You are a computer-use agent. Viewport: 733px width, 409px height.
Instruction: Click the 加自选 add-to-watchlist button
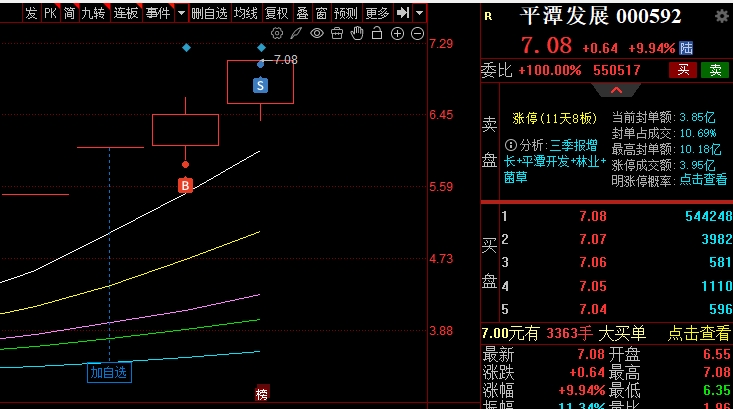coord(109,373)
